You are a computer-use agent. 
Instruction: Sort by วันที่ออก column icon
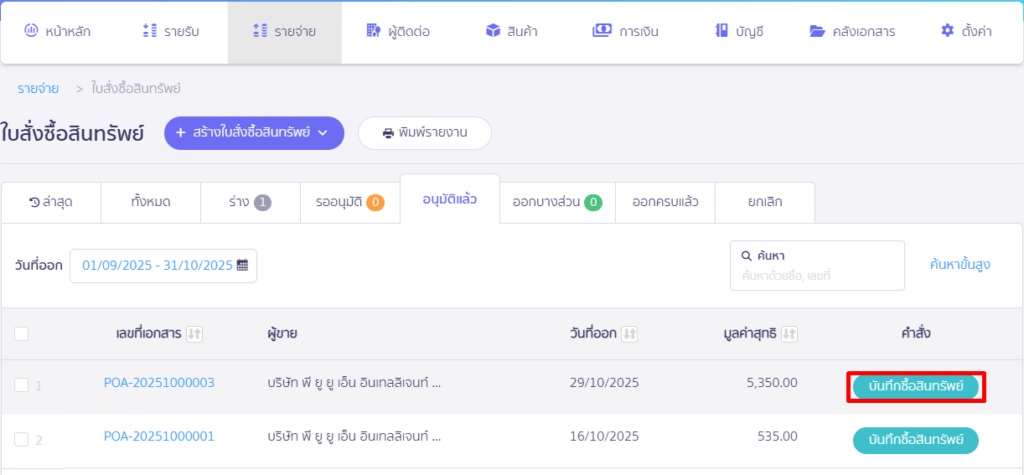click(x=629, y=334)
